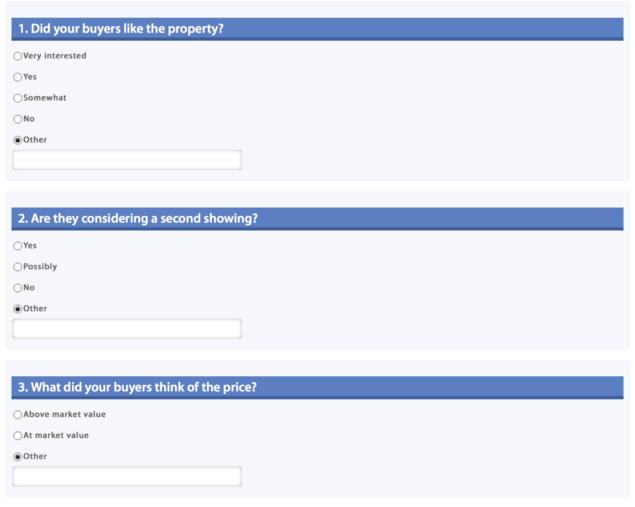Click the Other text field for question 3
Viewport: 635px width, 507px height.
[127, 477]
